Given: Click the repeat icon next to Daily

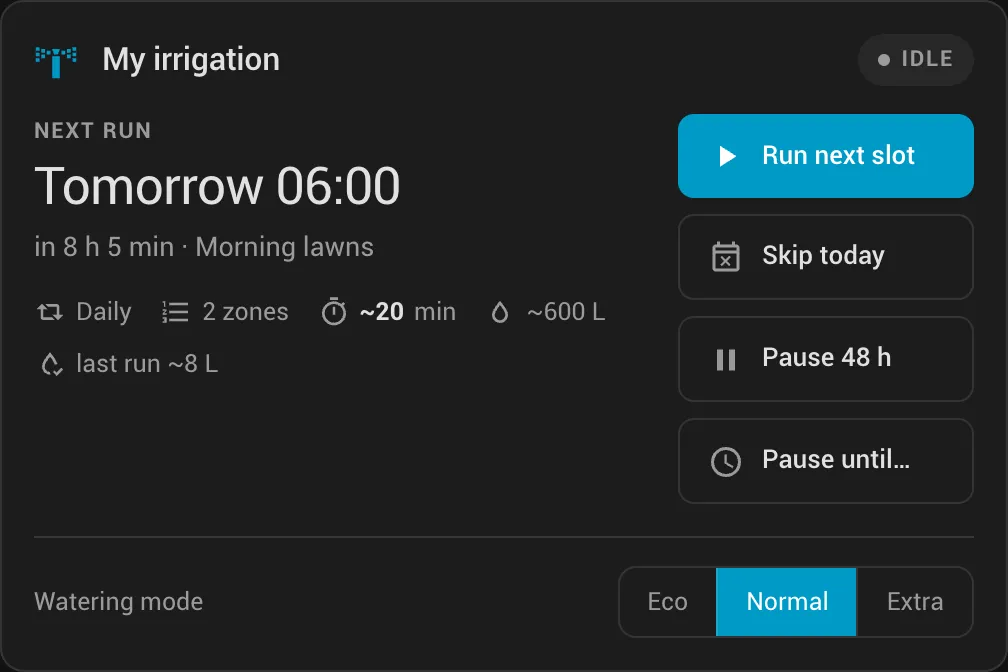Looking at the screenshot, I should (x=50, y=312).
